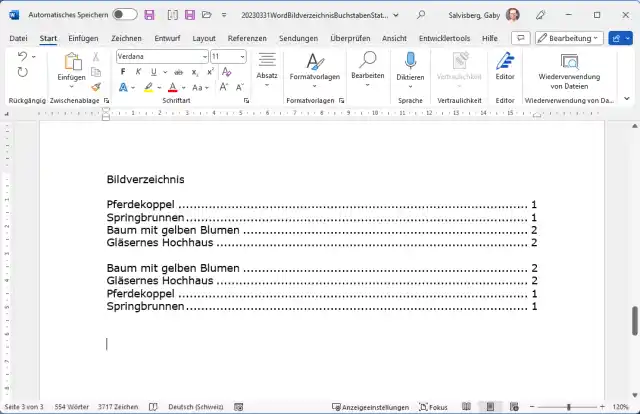Expand the font size 11 dropdown
The image size is (640, 414).
click(x=242, y=57)
